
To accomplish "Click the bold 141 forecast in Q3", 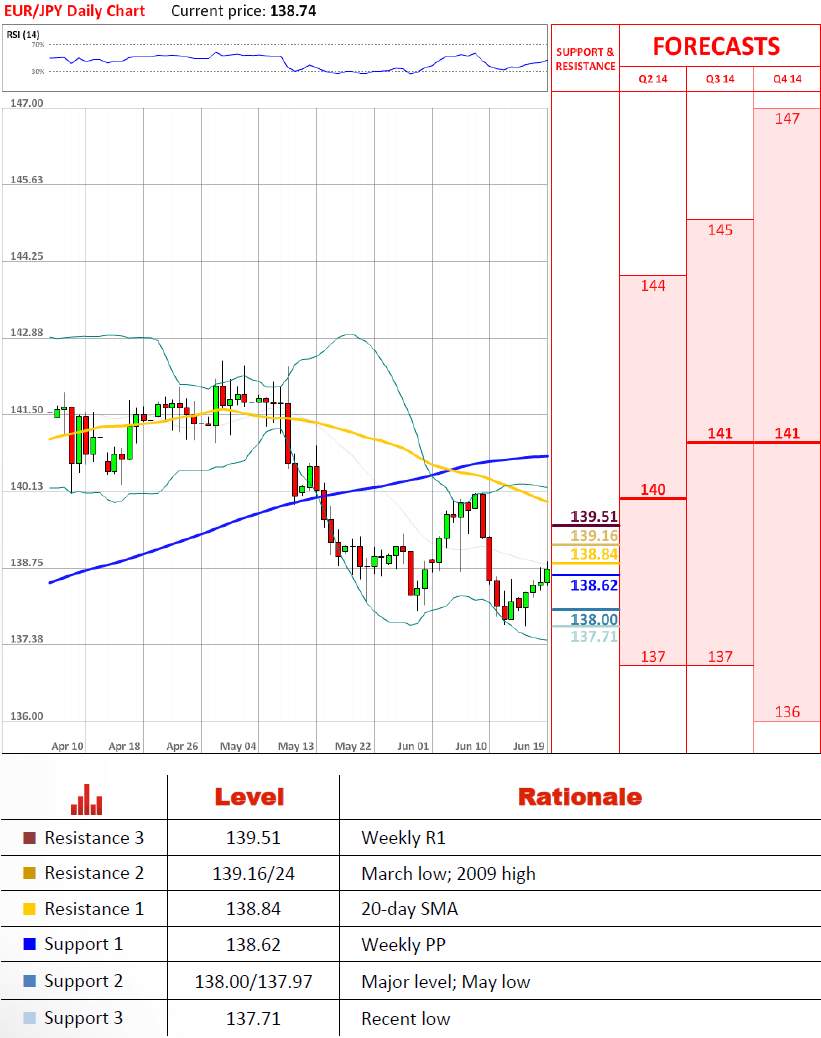I will [x=720, y=434].
